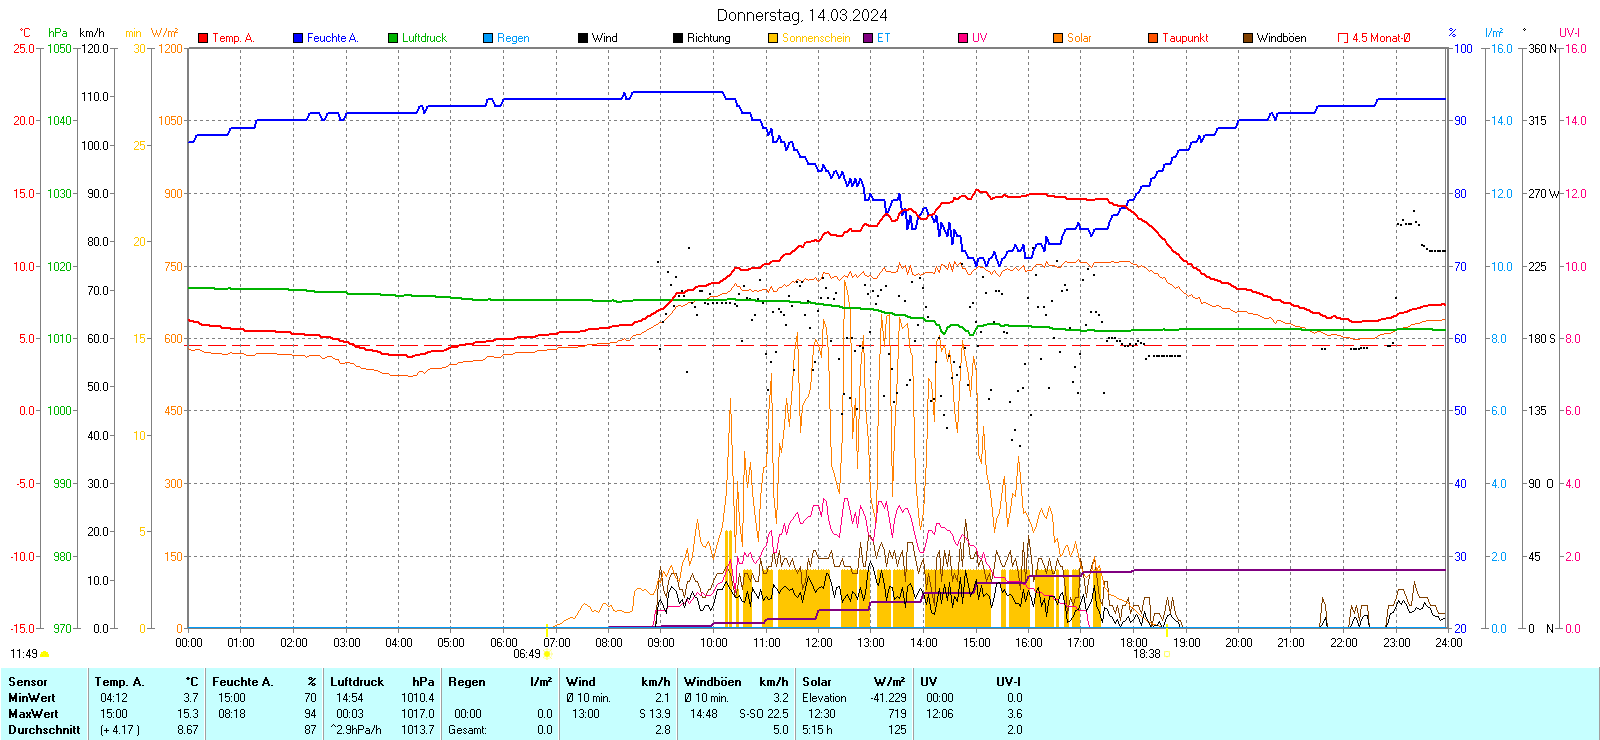Image resolution: width=1600 pixels, height=740 pixels.
Task: Click the purple ET legend square
Action: tap(868, 38)
